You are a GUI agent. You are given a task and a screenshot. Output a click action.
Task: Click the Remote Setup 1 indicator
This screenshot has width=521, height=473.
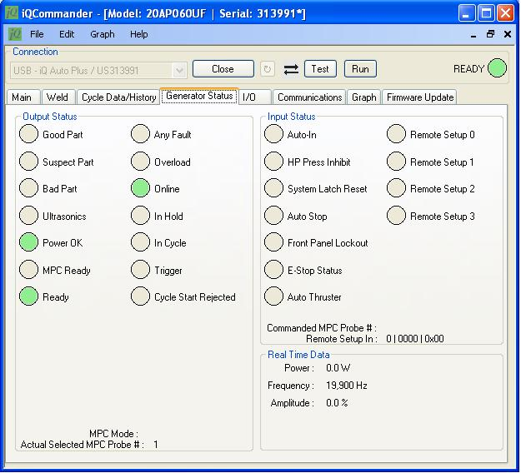[x=396, y=161]
